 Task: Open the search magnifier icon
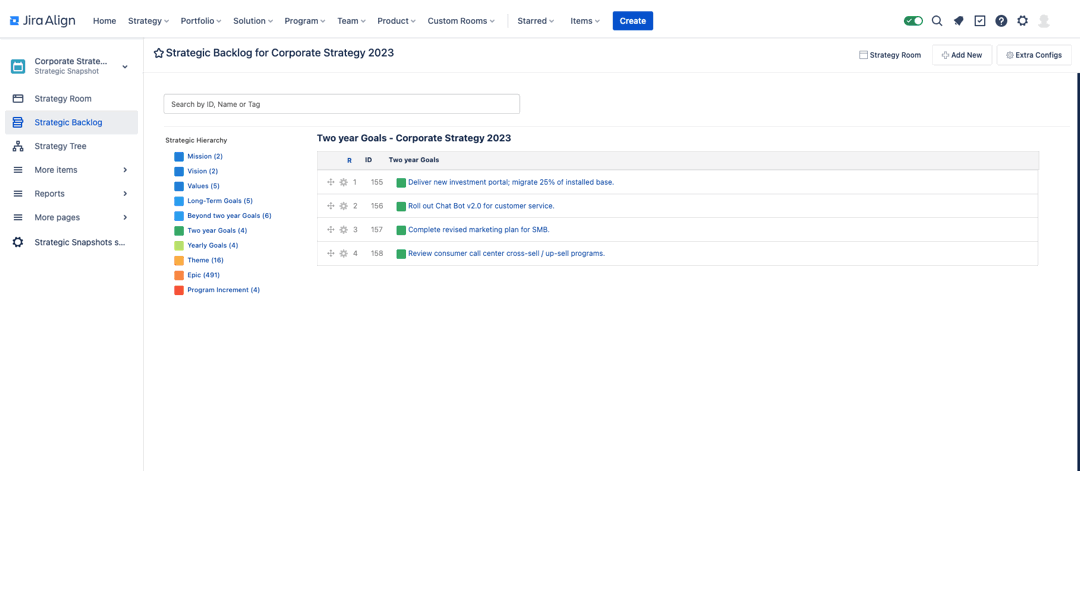[937, 20]
